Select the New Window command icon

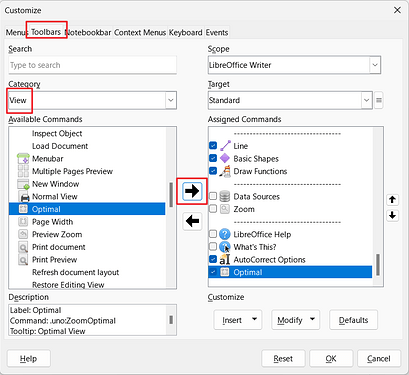tap(23, 184)
